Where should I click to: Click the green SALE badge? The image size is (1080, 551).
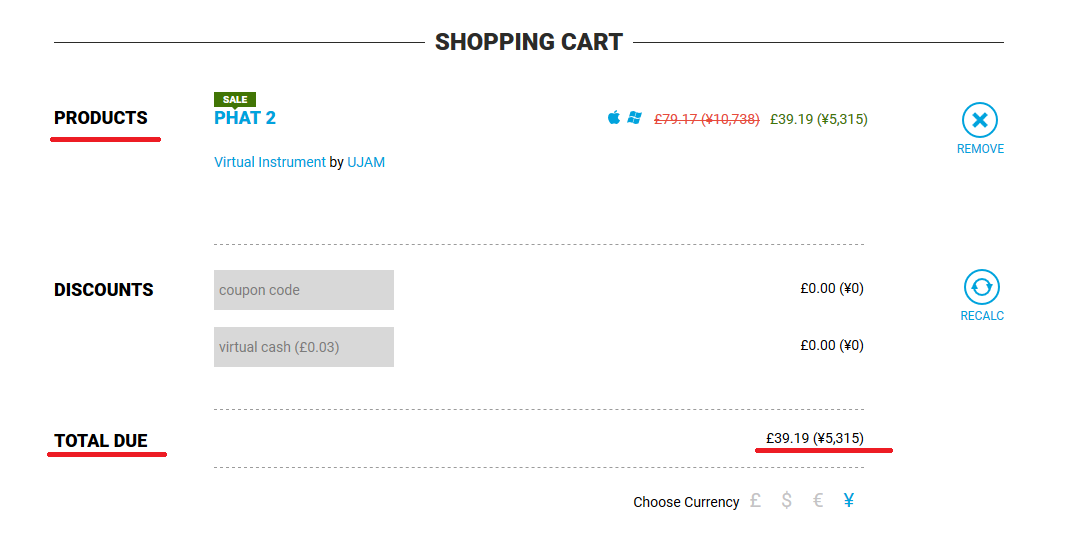point(235,100)
